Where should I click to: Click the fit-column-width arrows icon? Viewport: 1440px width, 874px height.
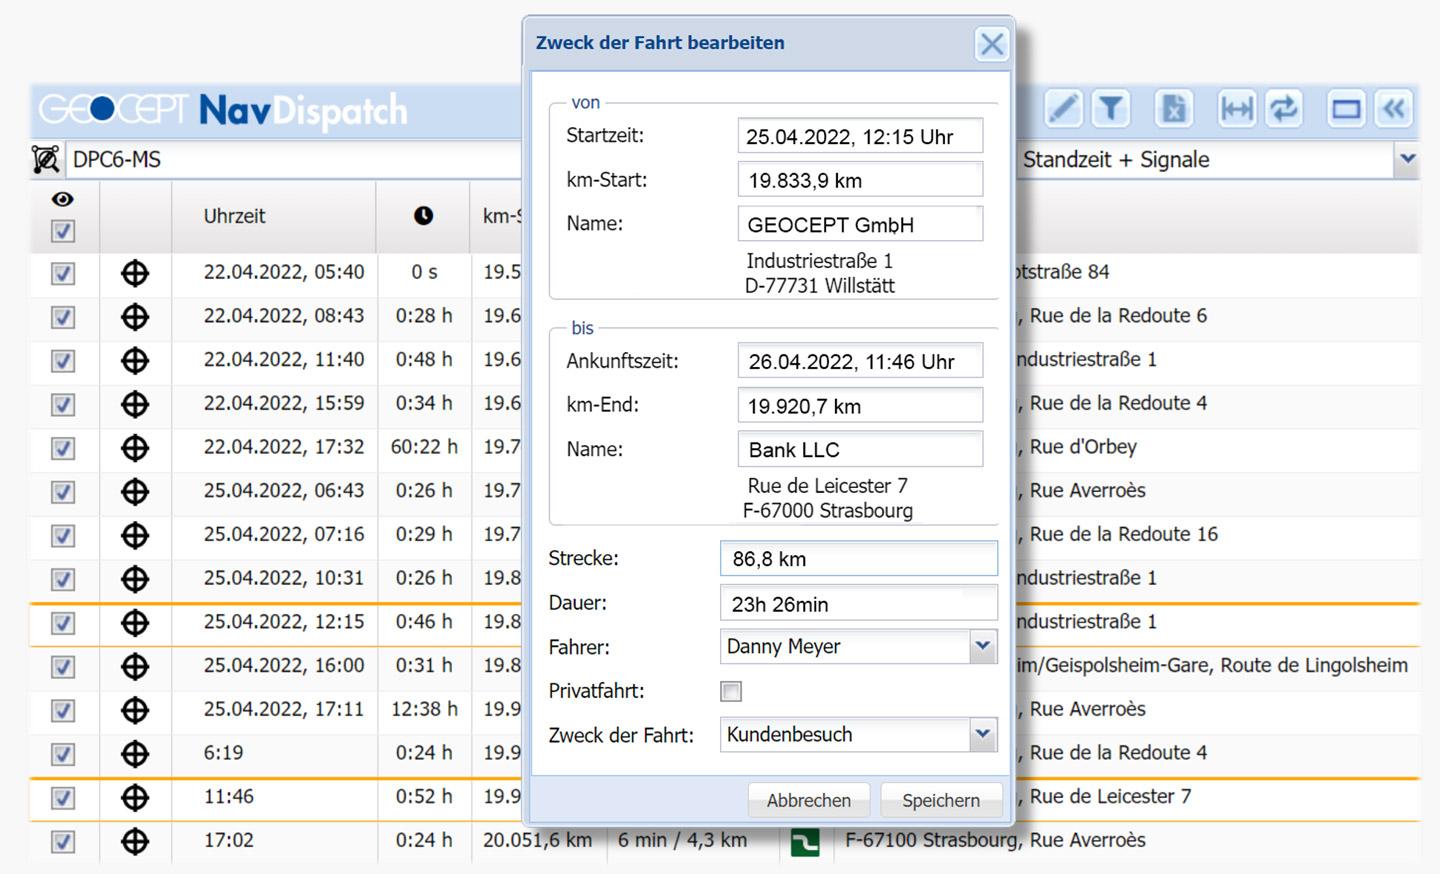[1236, 108]
